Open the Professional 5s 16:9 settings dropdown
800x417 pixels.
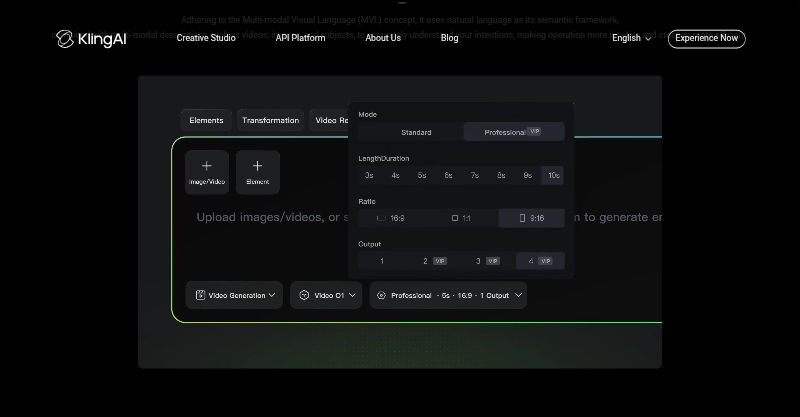click(448, 295)
